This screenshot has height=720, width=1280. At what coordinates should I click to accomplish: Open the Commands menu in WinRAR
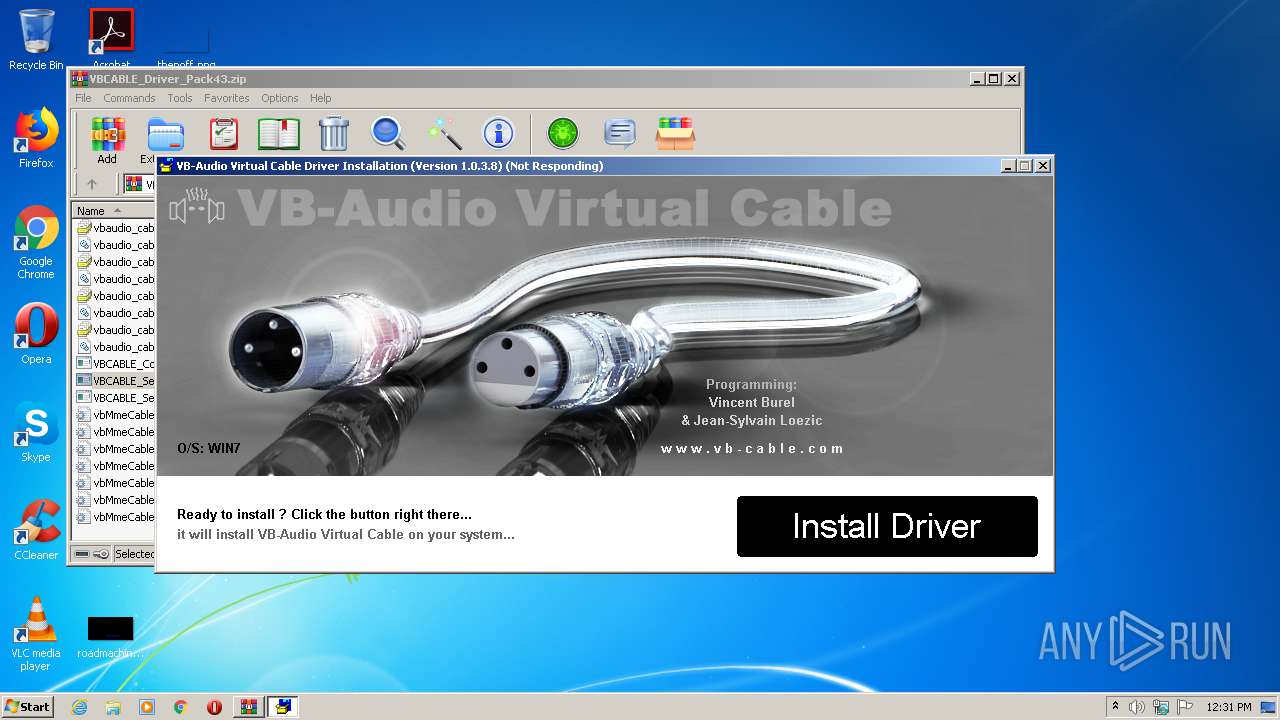click(x=129, y=98)
